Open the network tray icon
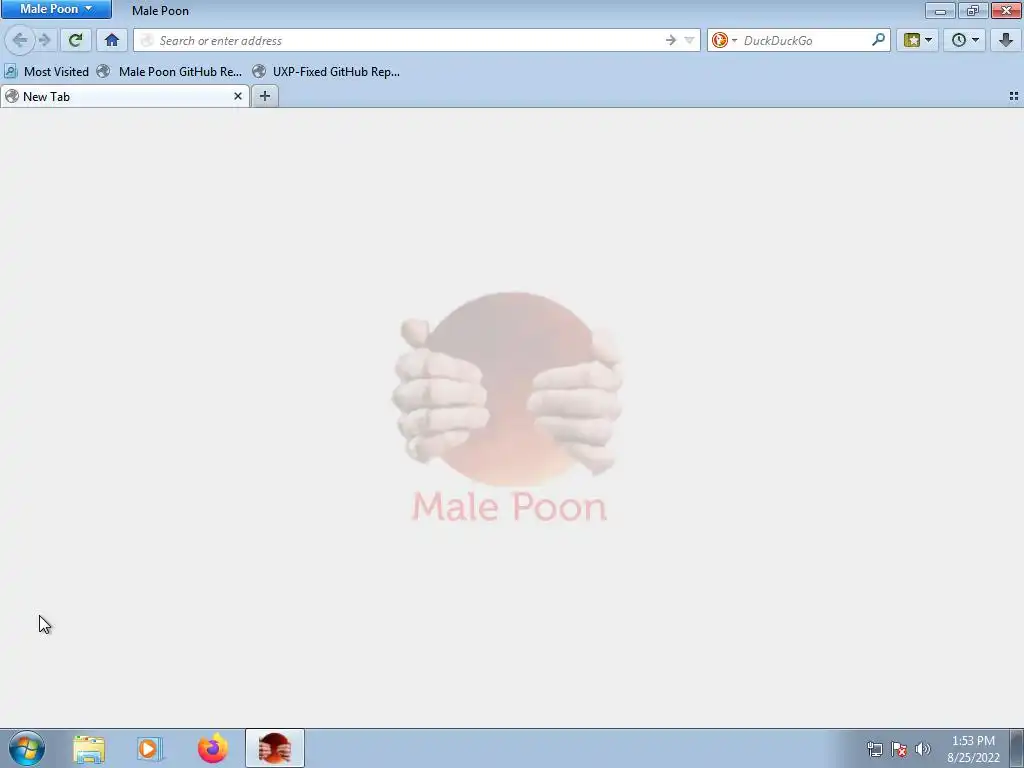 (874, 749)
